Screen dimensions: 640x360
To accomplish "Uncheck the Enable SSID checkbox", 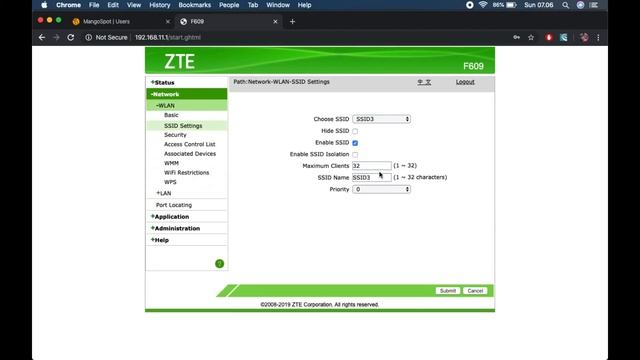I will coord(355,143).
